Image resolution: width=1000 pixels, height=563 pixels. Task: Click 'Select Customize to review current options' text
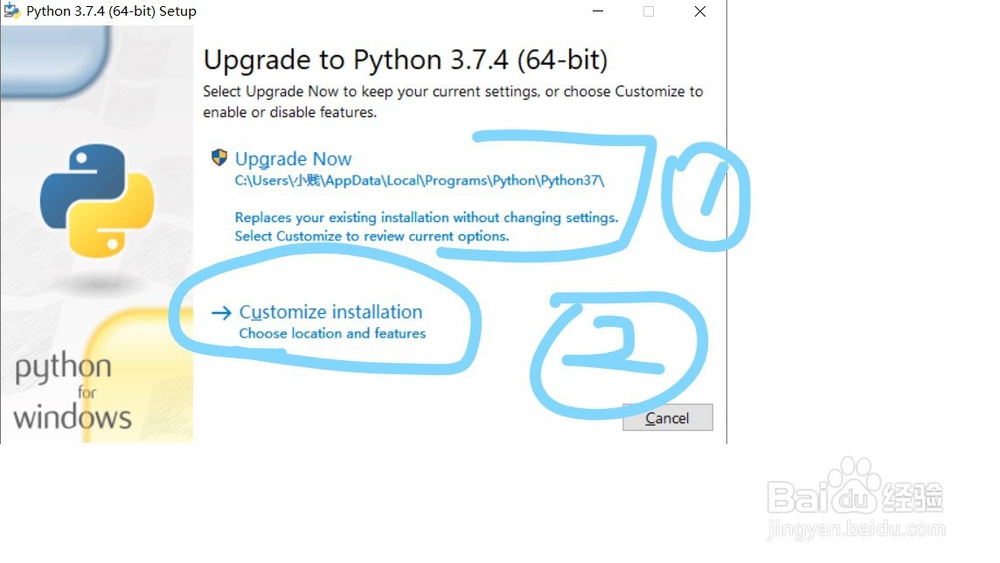[x=371, y=236]
